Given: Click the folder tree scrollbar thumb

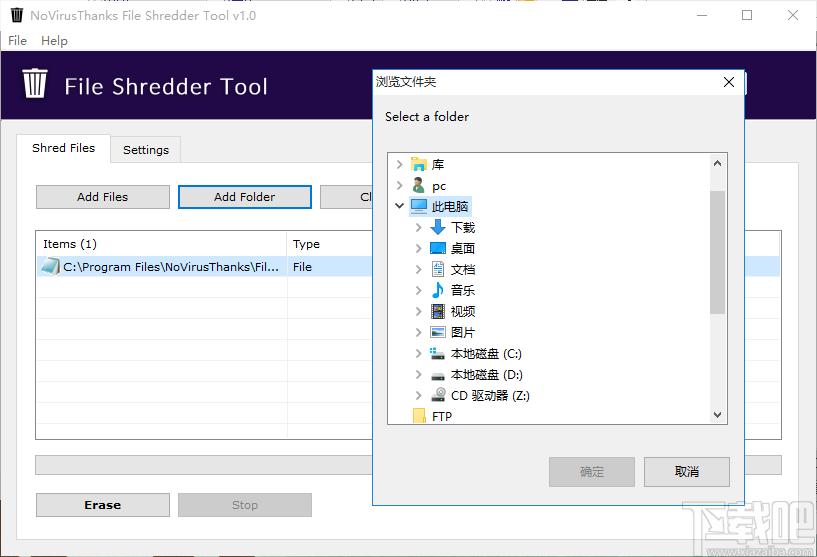Looking at the screenshot, I should tap(717, 252).
